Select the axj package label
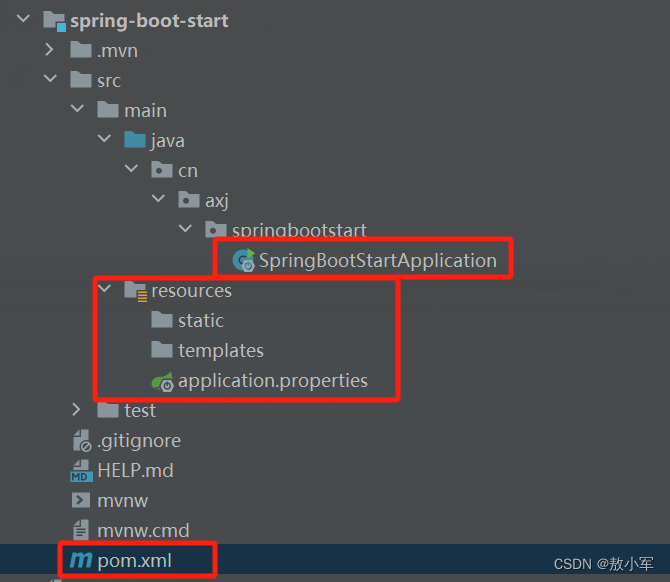 tap(217, 201)
